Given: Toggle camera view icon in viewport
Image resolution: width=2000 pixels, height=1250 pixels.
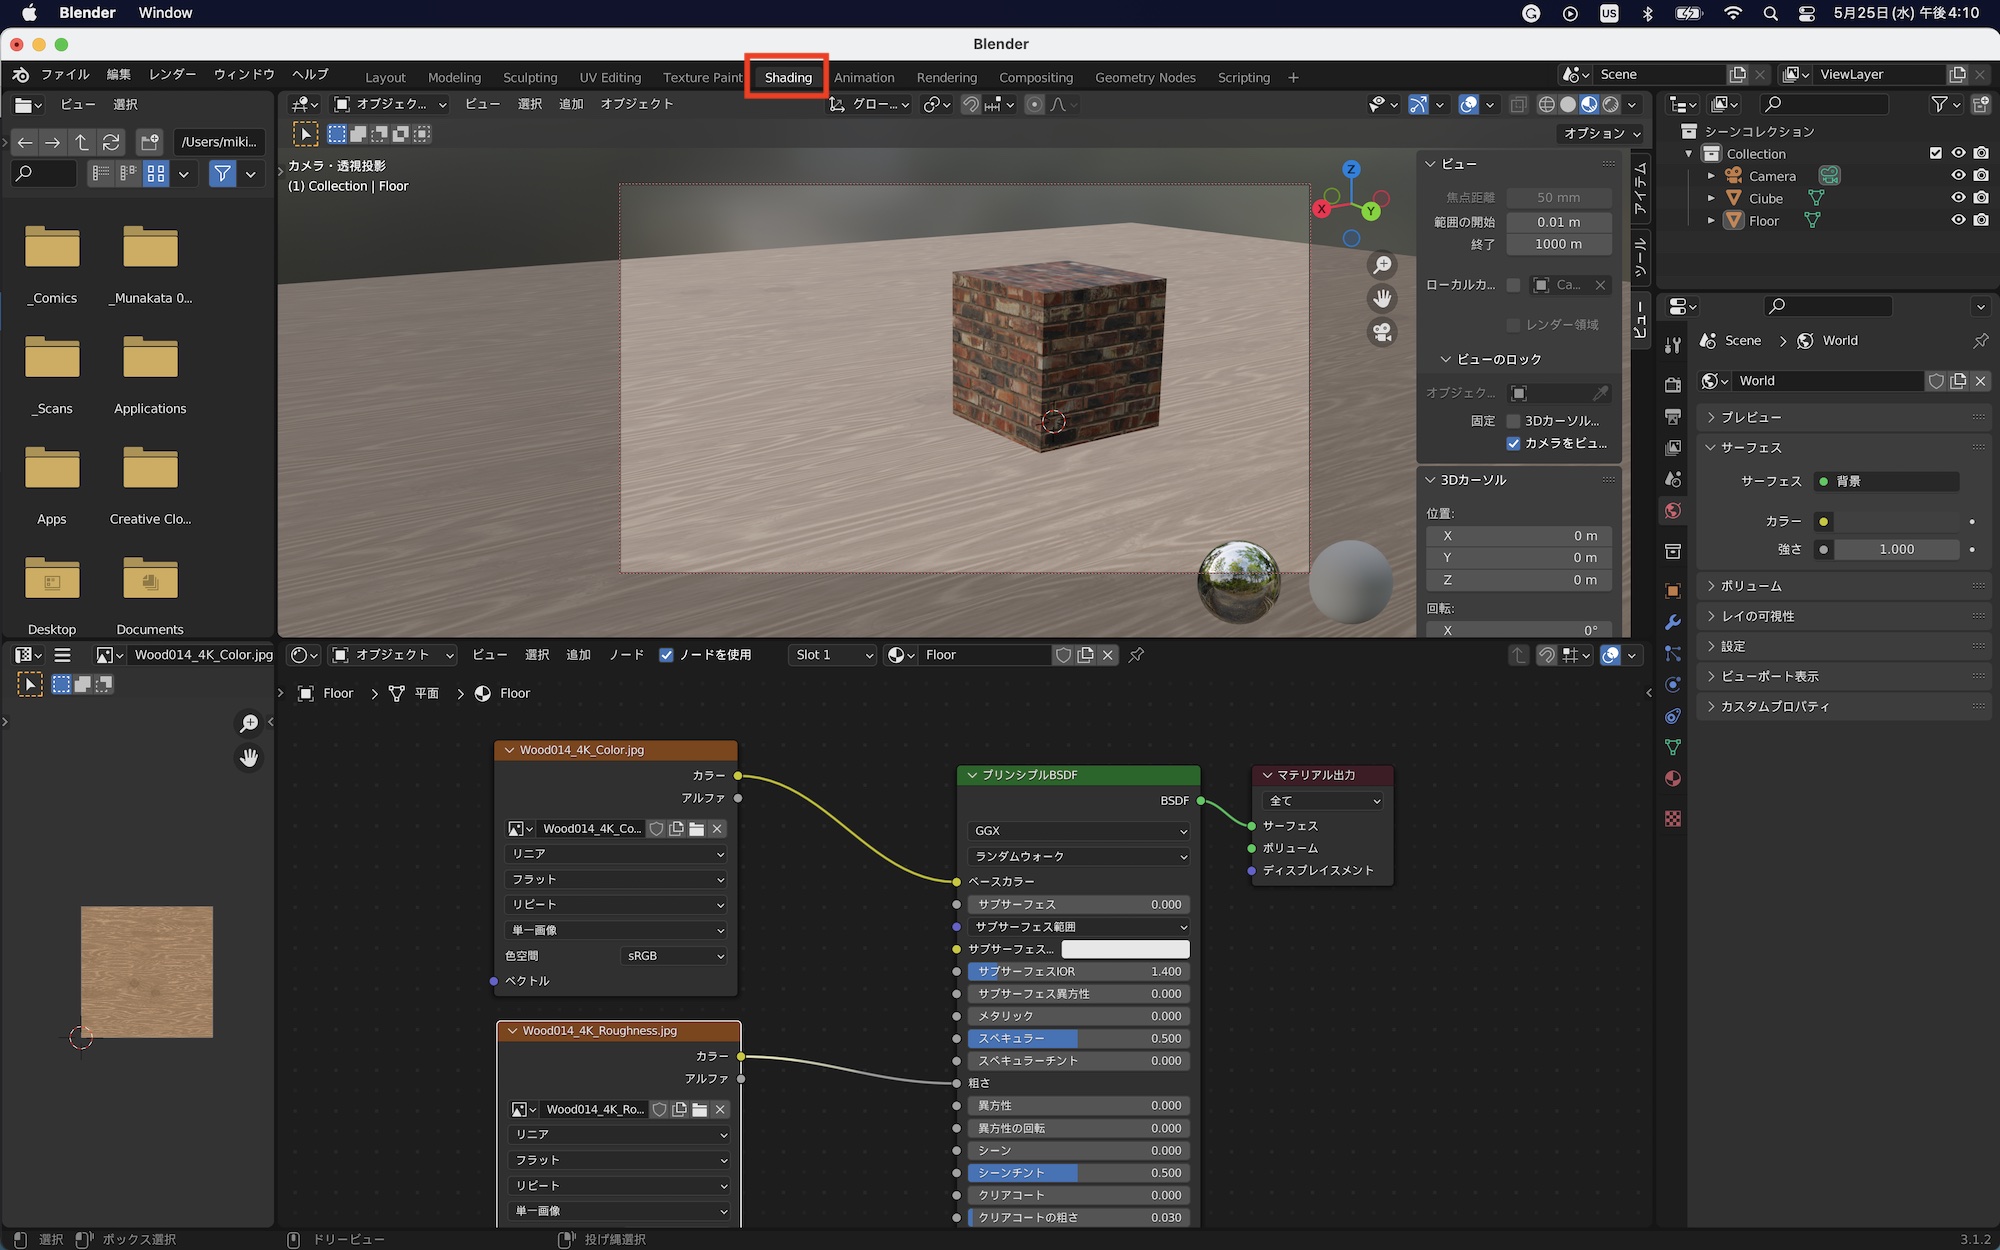Looking at the screenshot, I should pos(1382,332).
